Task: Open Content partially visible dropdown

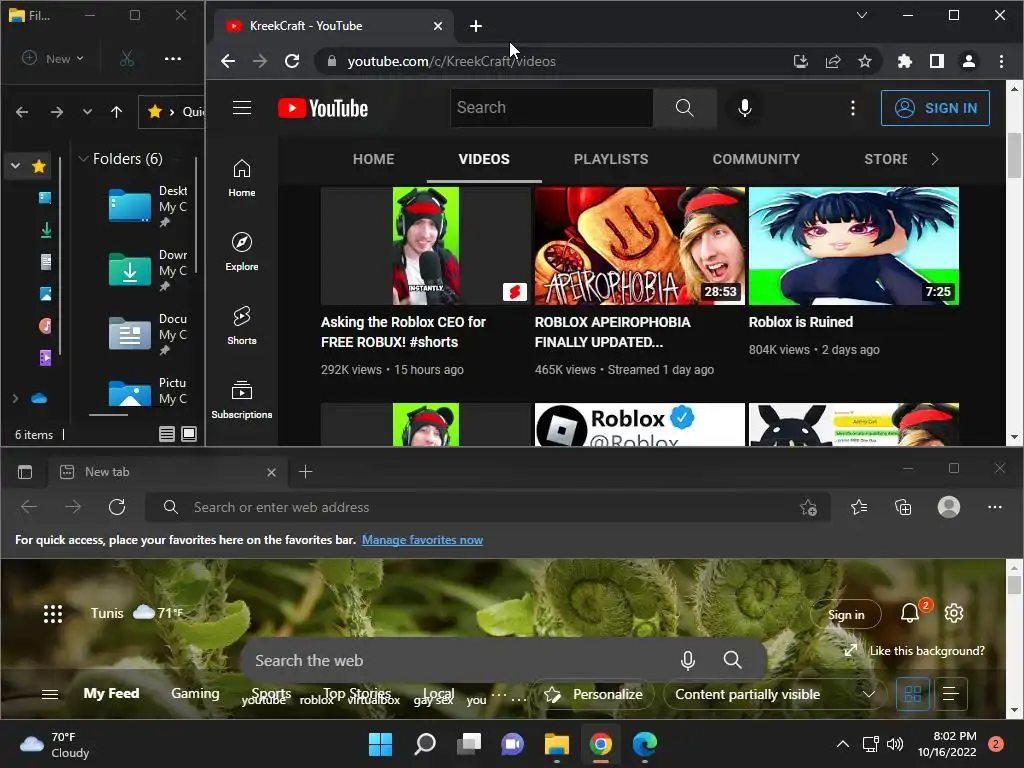Action: tap(775, 694)
